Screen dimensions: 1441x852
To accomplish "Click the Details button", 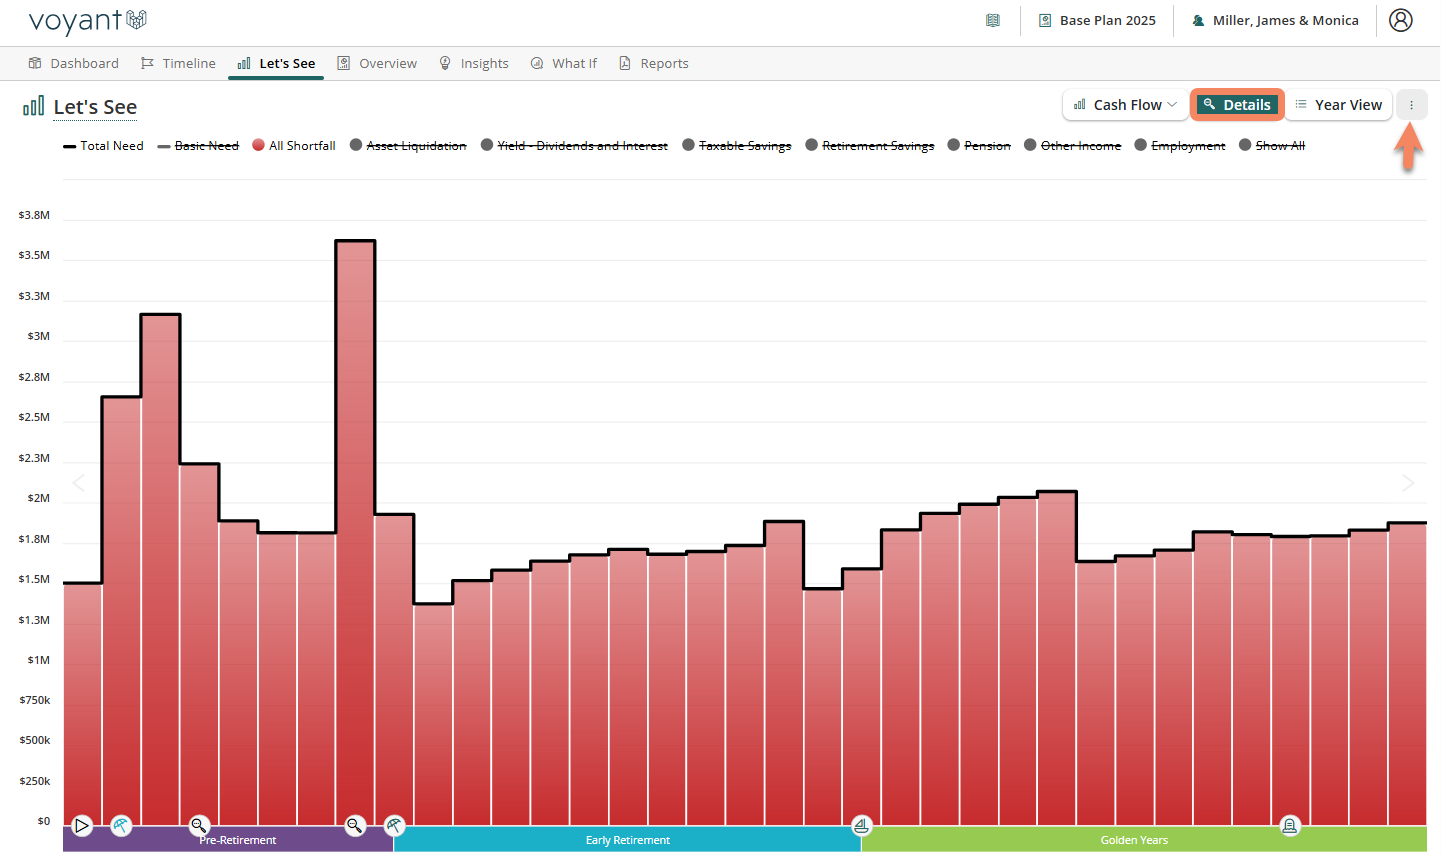I will tap(1237, 105).
